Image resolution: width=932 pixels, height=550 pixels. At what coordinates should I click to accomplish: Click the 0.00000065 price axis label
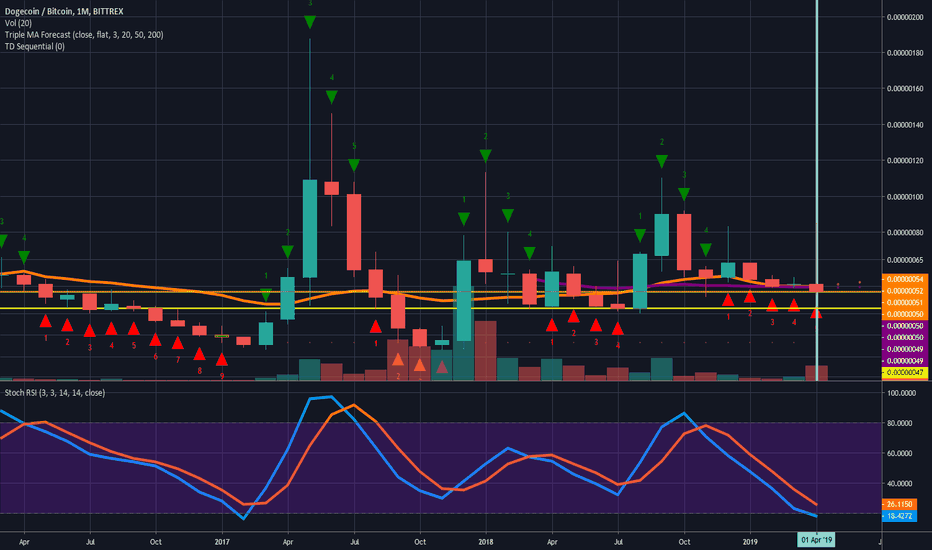(x=905, y=260)
